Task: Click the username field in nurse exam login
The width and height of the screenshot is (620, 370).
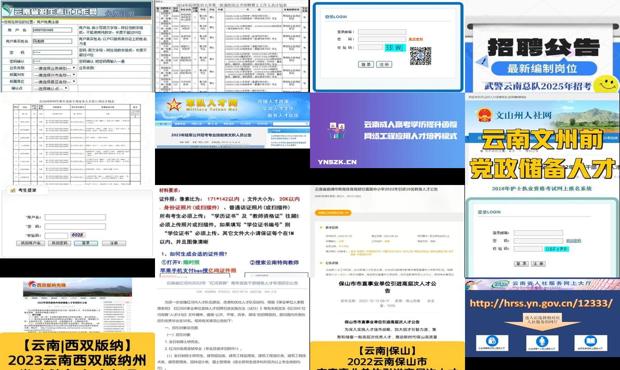Action: click(x=538, y=233)
